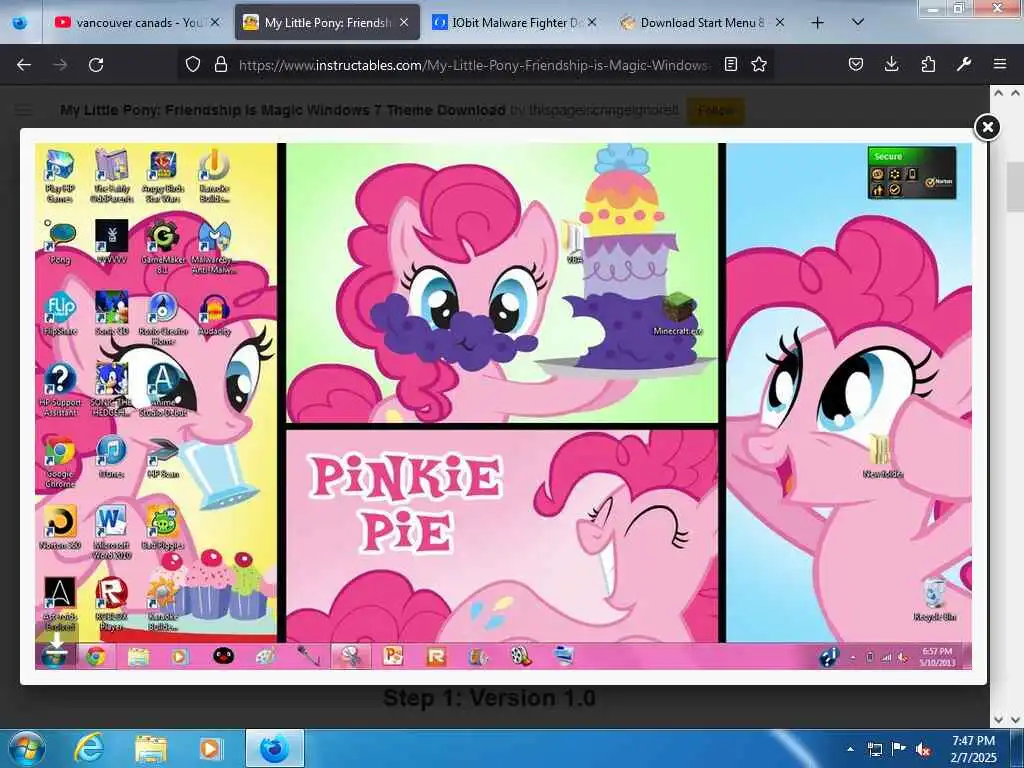Screen dimensions: 1024x768
Task: Click the muted volume tray icon
Action: click(923, 749)
